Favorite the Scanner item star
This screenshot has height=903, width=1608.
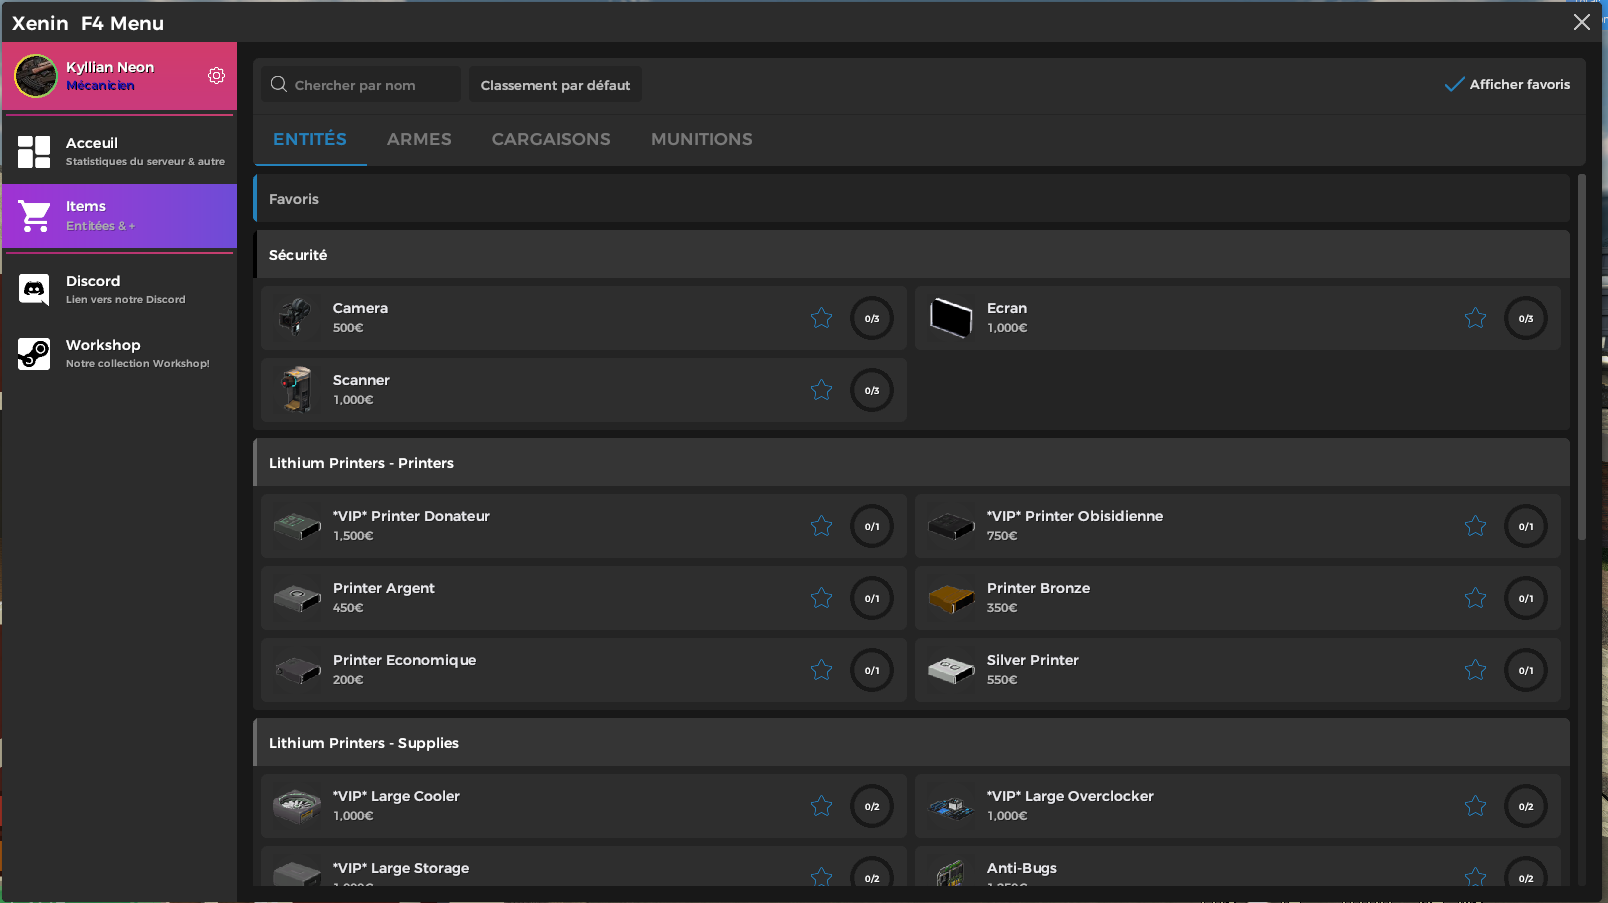pyautogui.click(x=821, y=390)
